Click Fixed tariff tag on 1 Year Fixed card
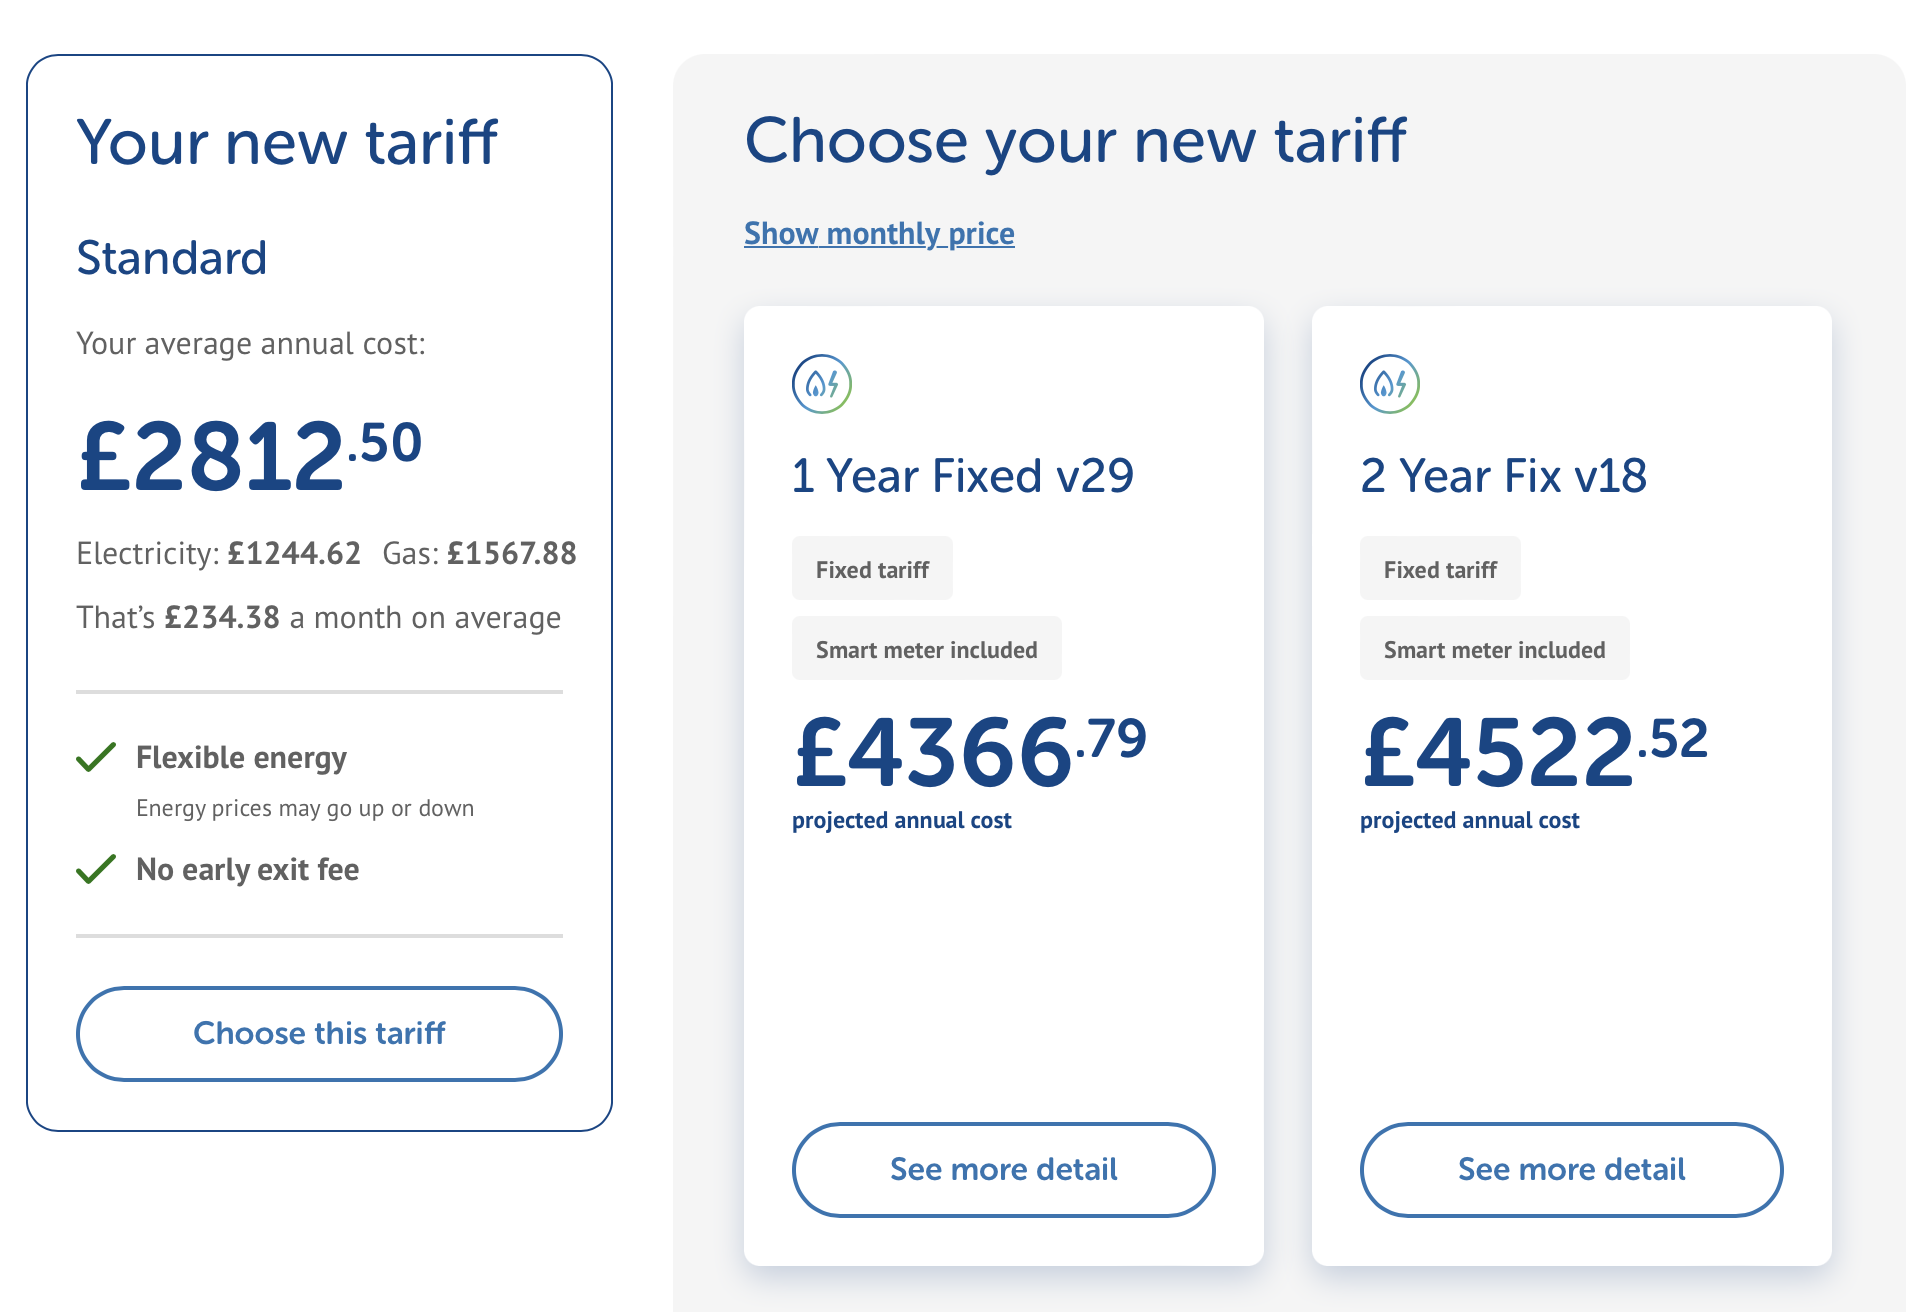The height and width of the screenshot is (1312, 1922). coord(872,569)
